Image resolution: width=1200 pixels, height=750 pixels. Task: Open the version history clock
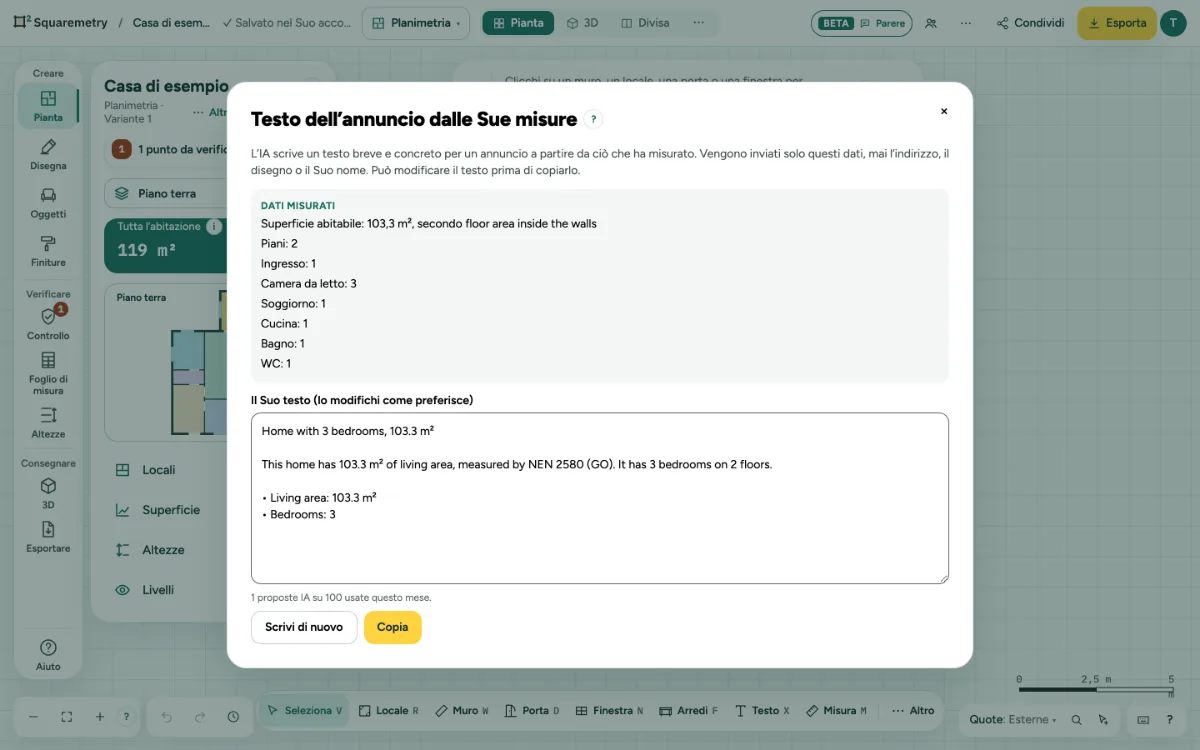233,717
